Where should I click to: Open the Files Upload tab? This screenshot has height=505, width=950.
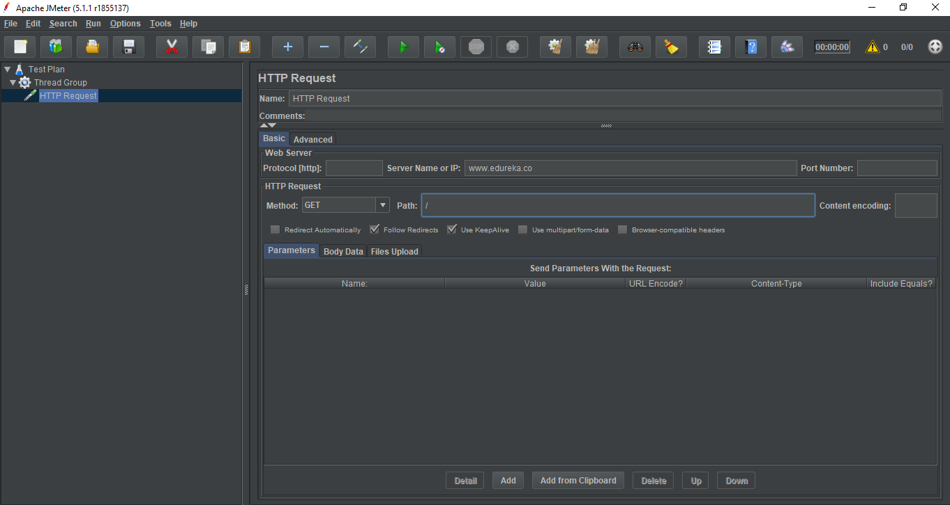coord(394,251)
